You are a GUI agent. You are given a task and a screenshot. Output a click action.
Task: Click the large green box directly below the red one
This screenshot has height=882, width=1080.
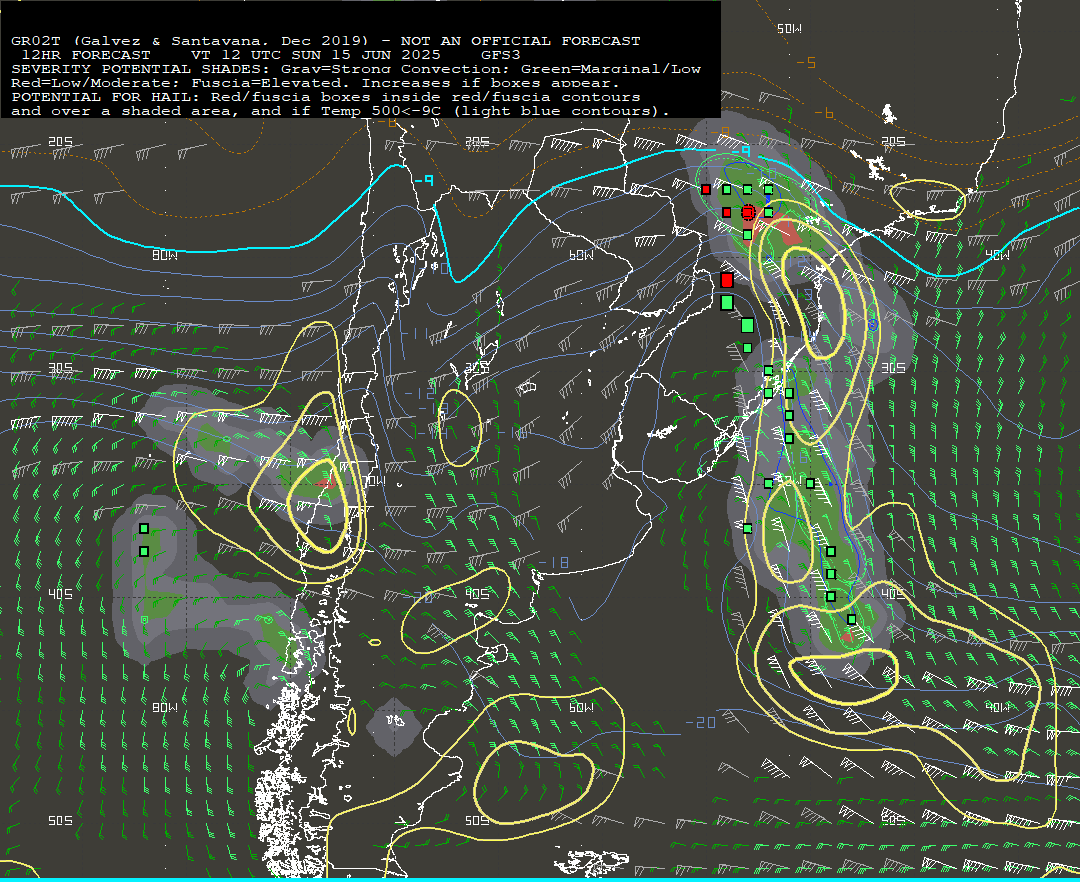tap(727, 302)
